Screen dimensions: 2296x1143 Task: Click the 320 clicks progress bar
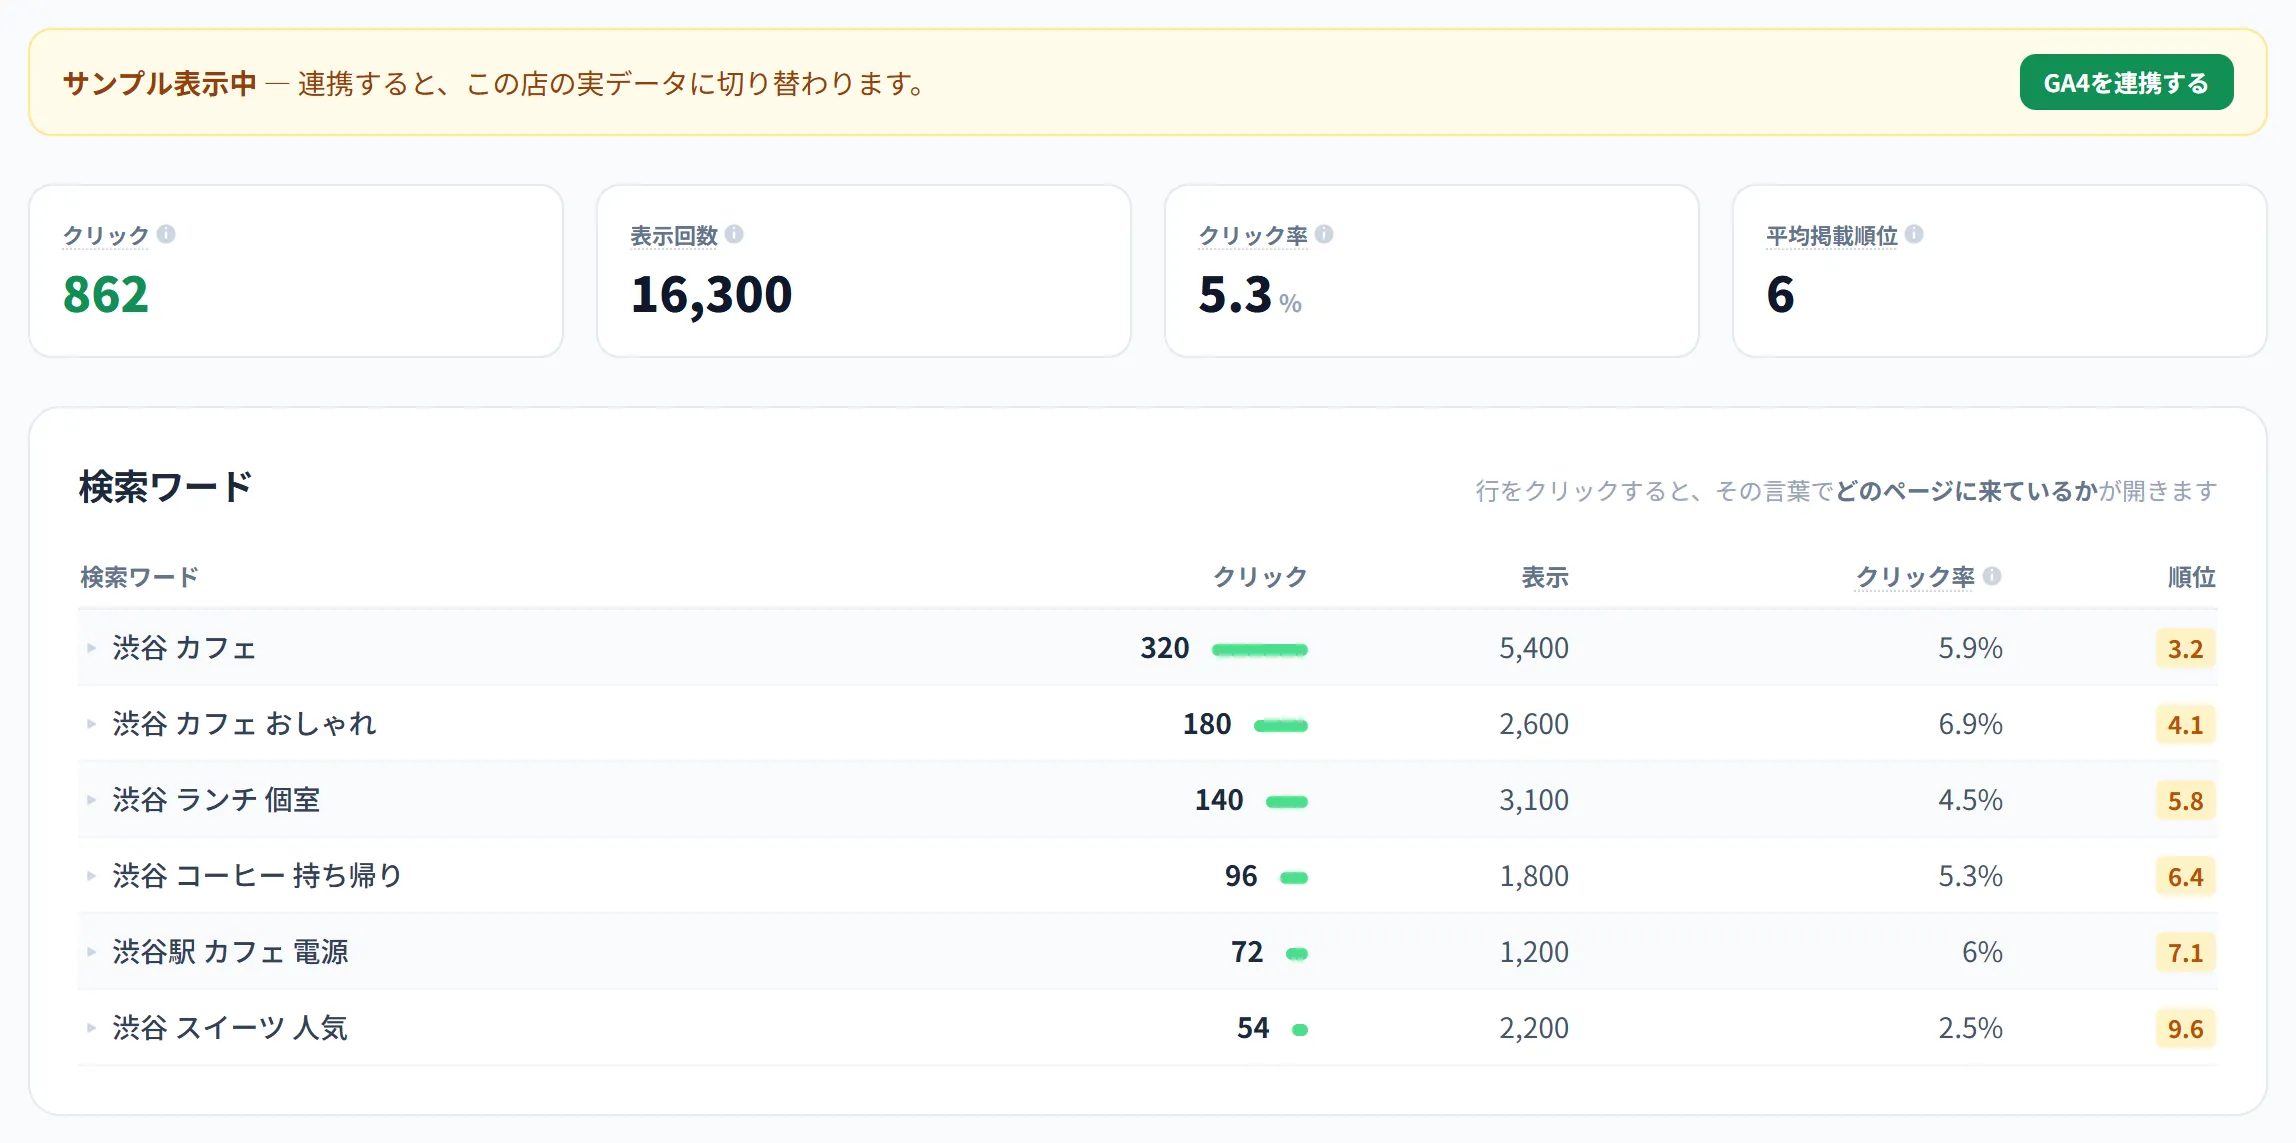click(x=1260, y=650)
